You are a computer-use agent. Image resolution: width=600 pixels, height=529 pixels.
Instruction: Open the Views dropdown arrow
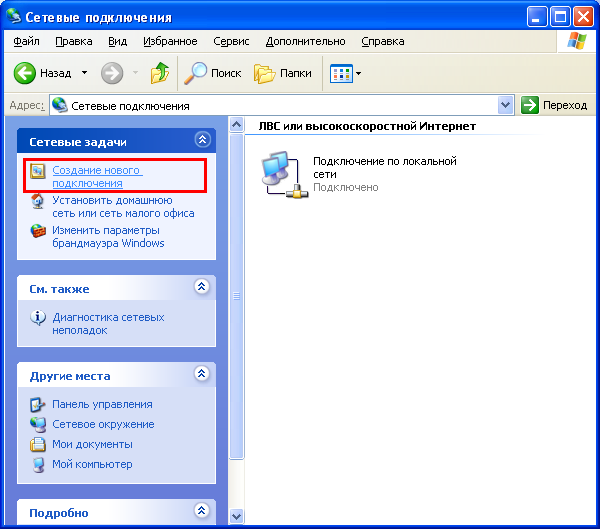[359, 73]
